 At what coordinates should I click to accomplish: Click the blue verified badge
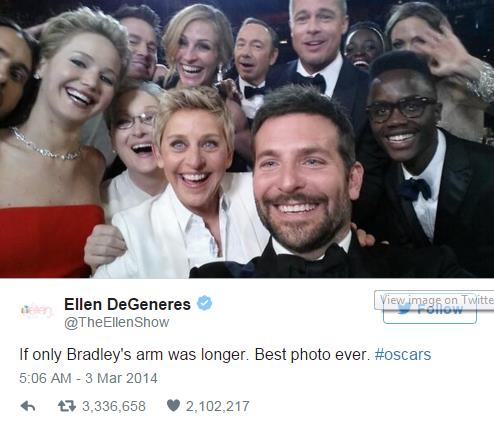204,304
